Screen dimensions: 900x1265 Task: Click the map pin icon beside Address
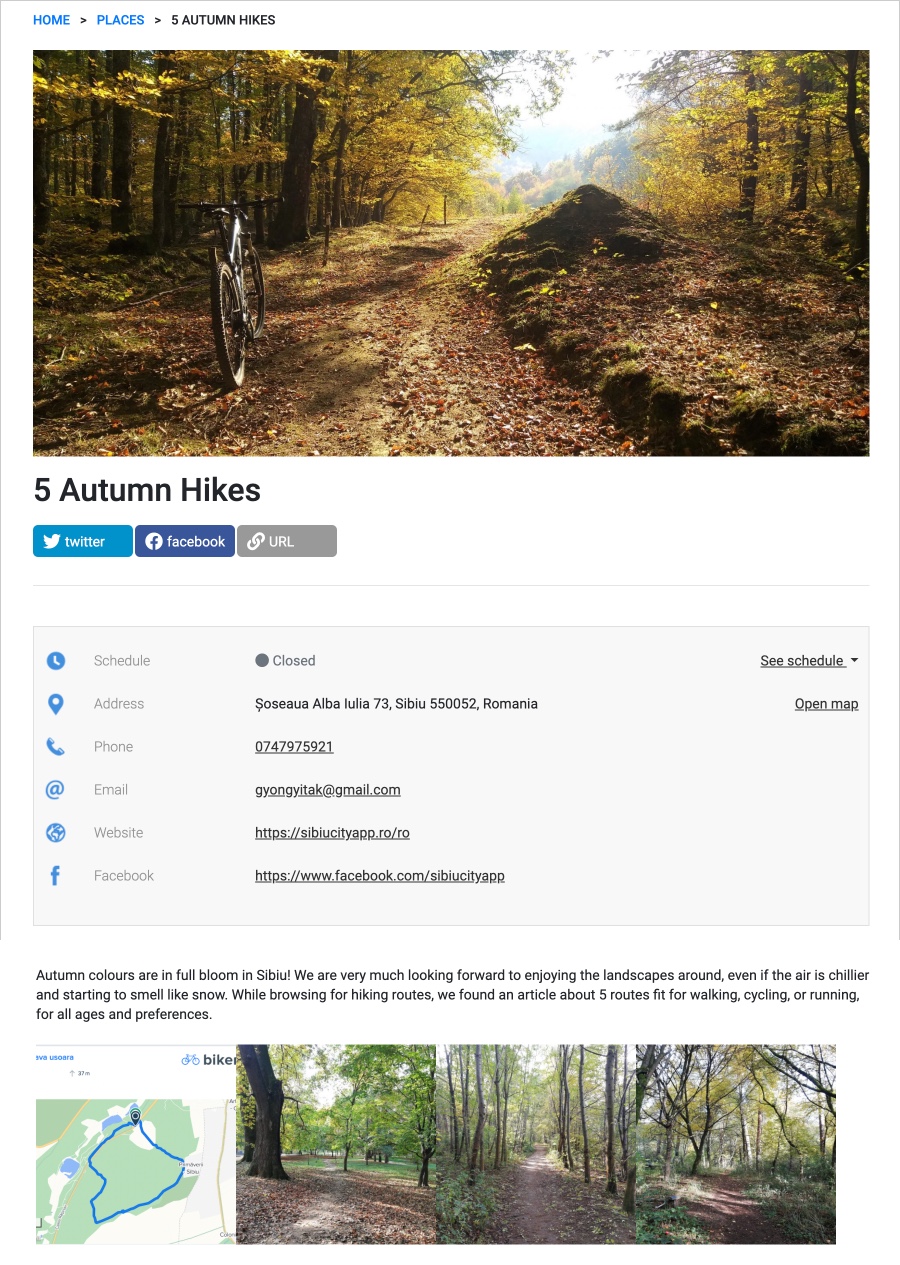(x=56, y=704)
